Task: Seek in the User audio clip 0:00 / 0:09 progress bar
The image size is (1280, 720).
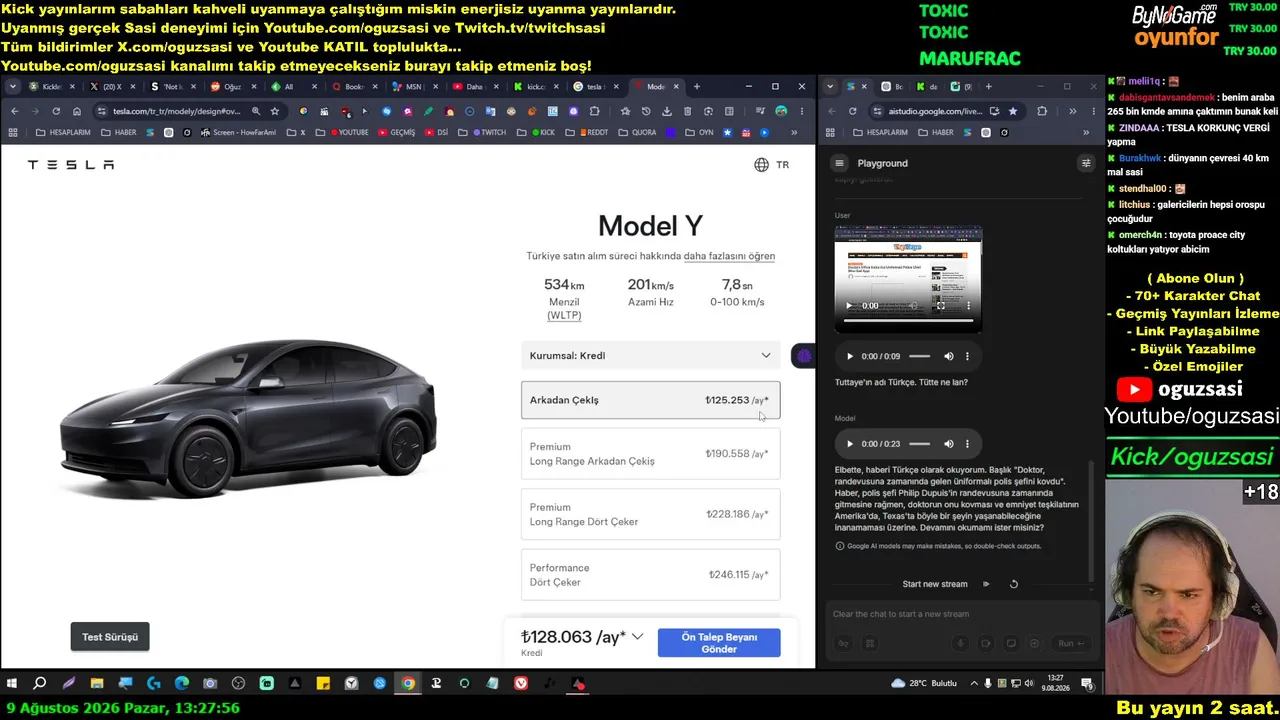Action: 919,356
